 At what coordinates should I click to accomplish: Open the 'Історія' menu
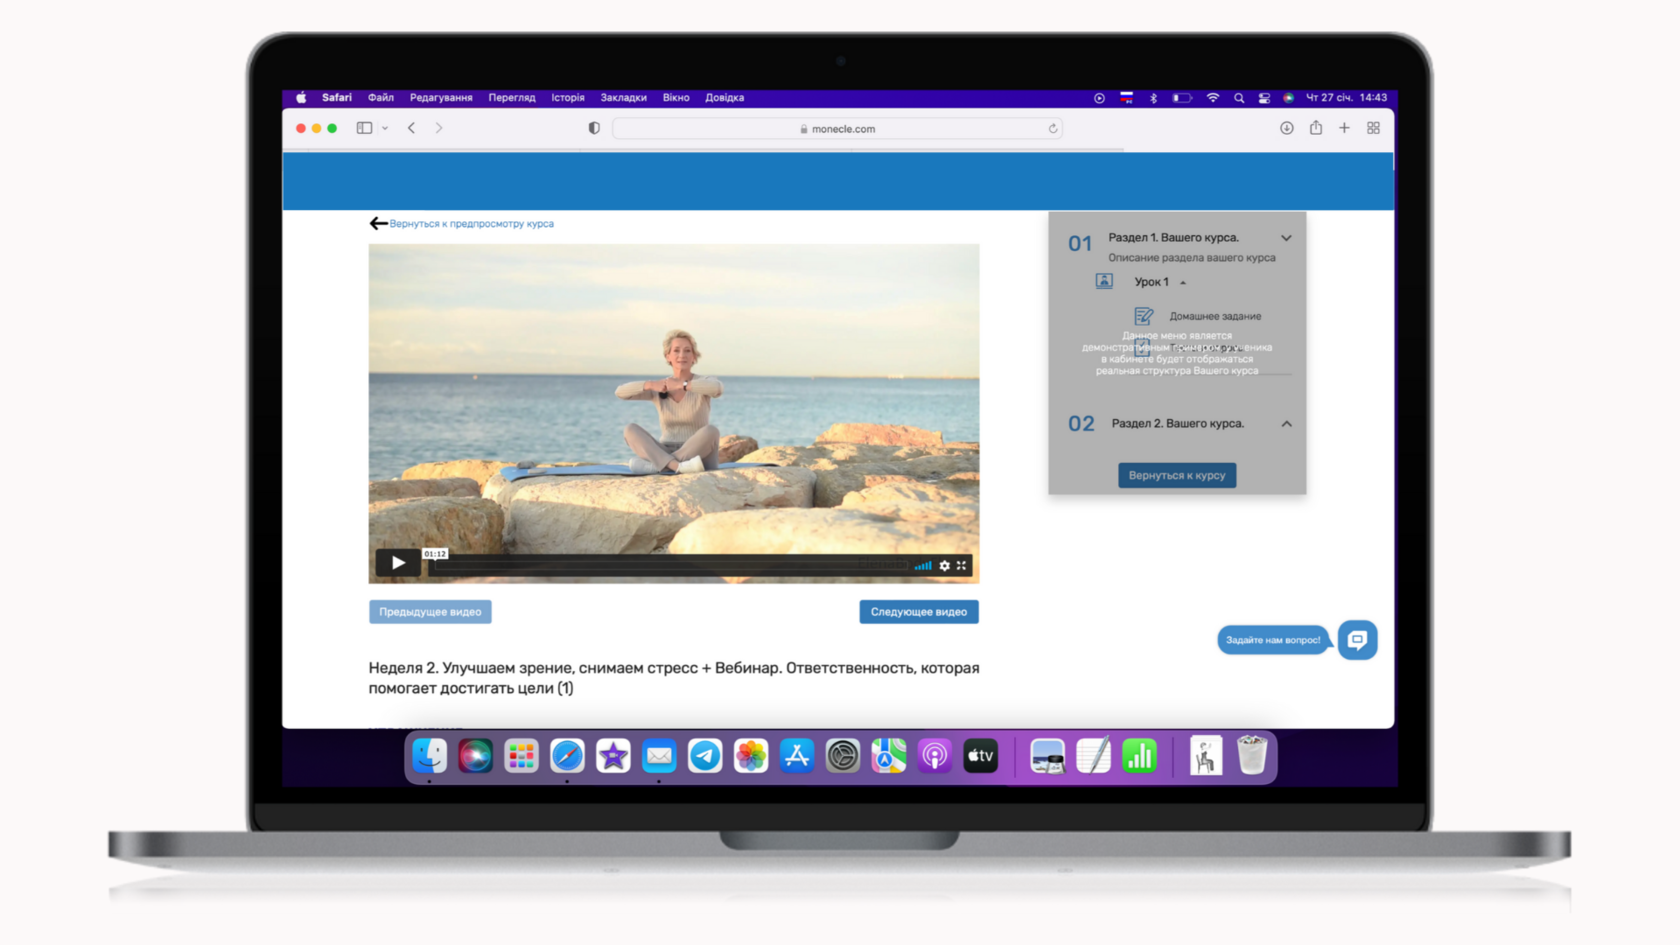click(567, 98)
